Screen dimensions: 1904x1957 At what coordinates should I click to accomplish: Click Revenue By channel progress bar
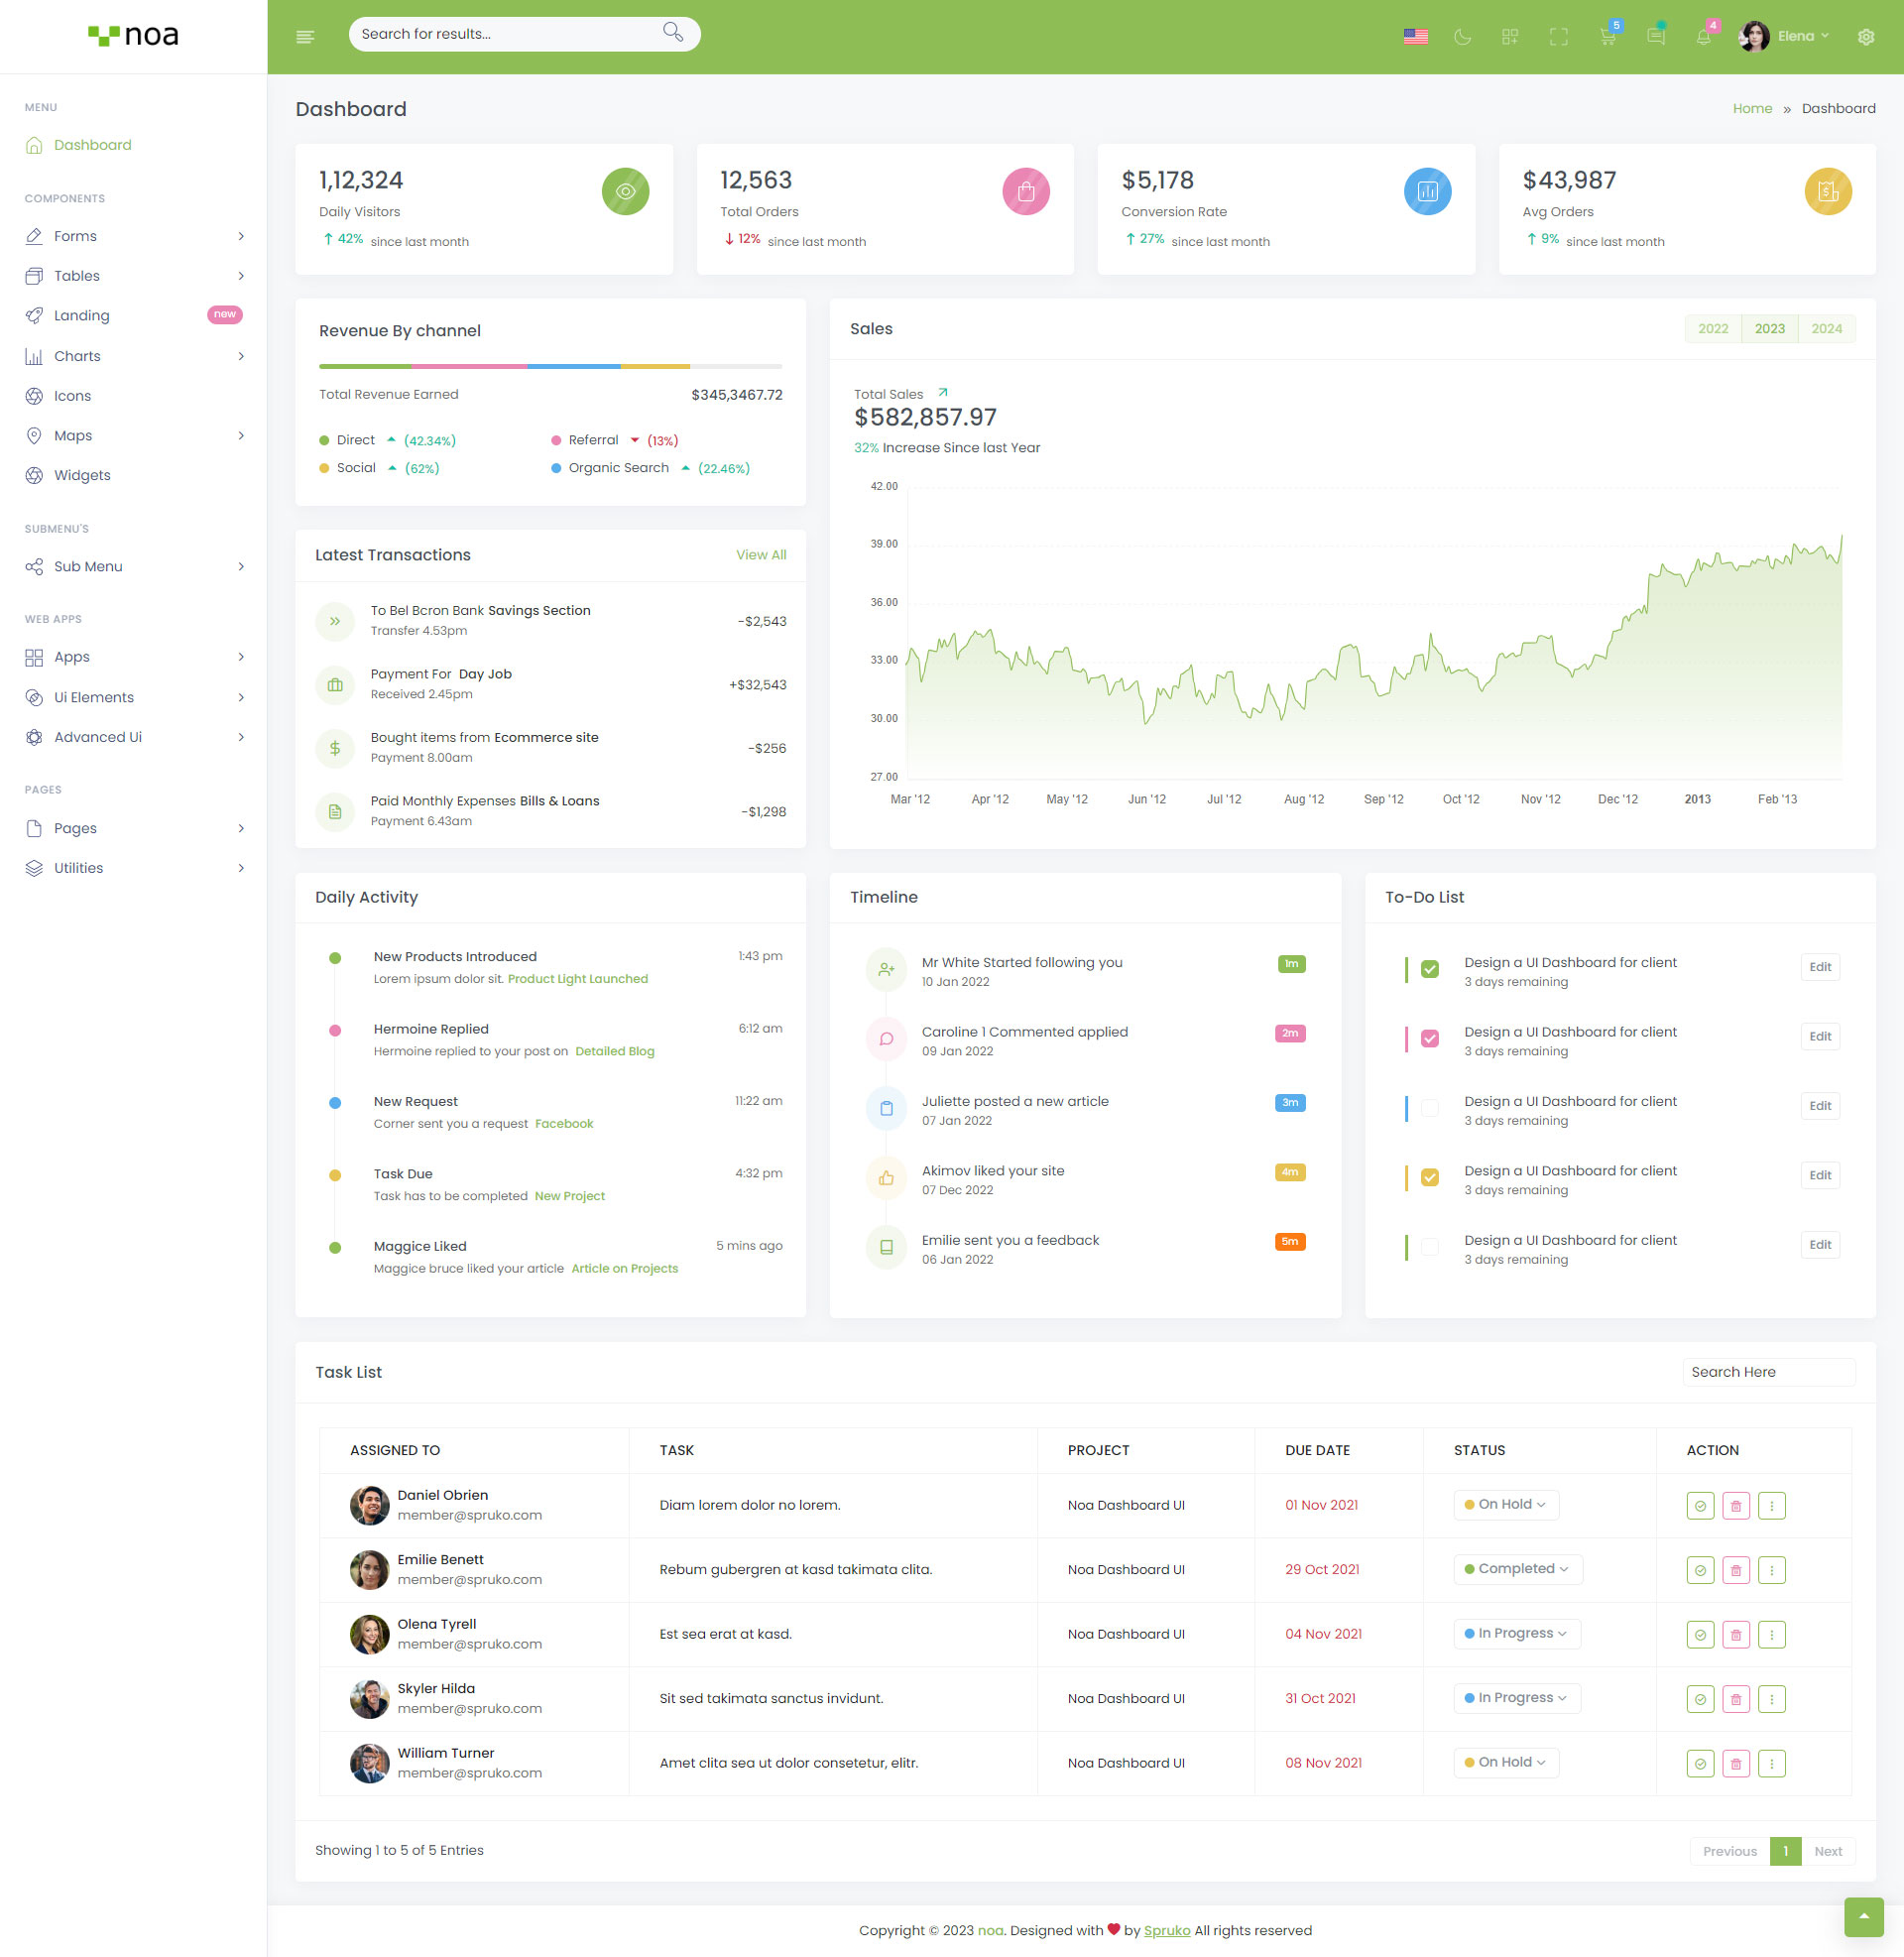point(550,367)
